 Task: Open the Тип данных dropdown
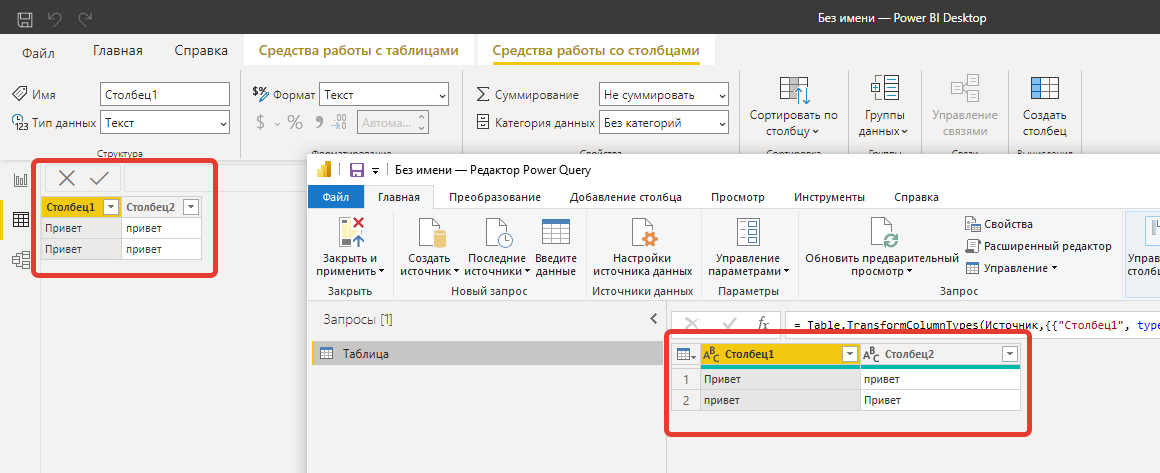165,123
